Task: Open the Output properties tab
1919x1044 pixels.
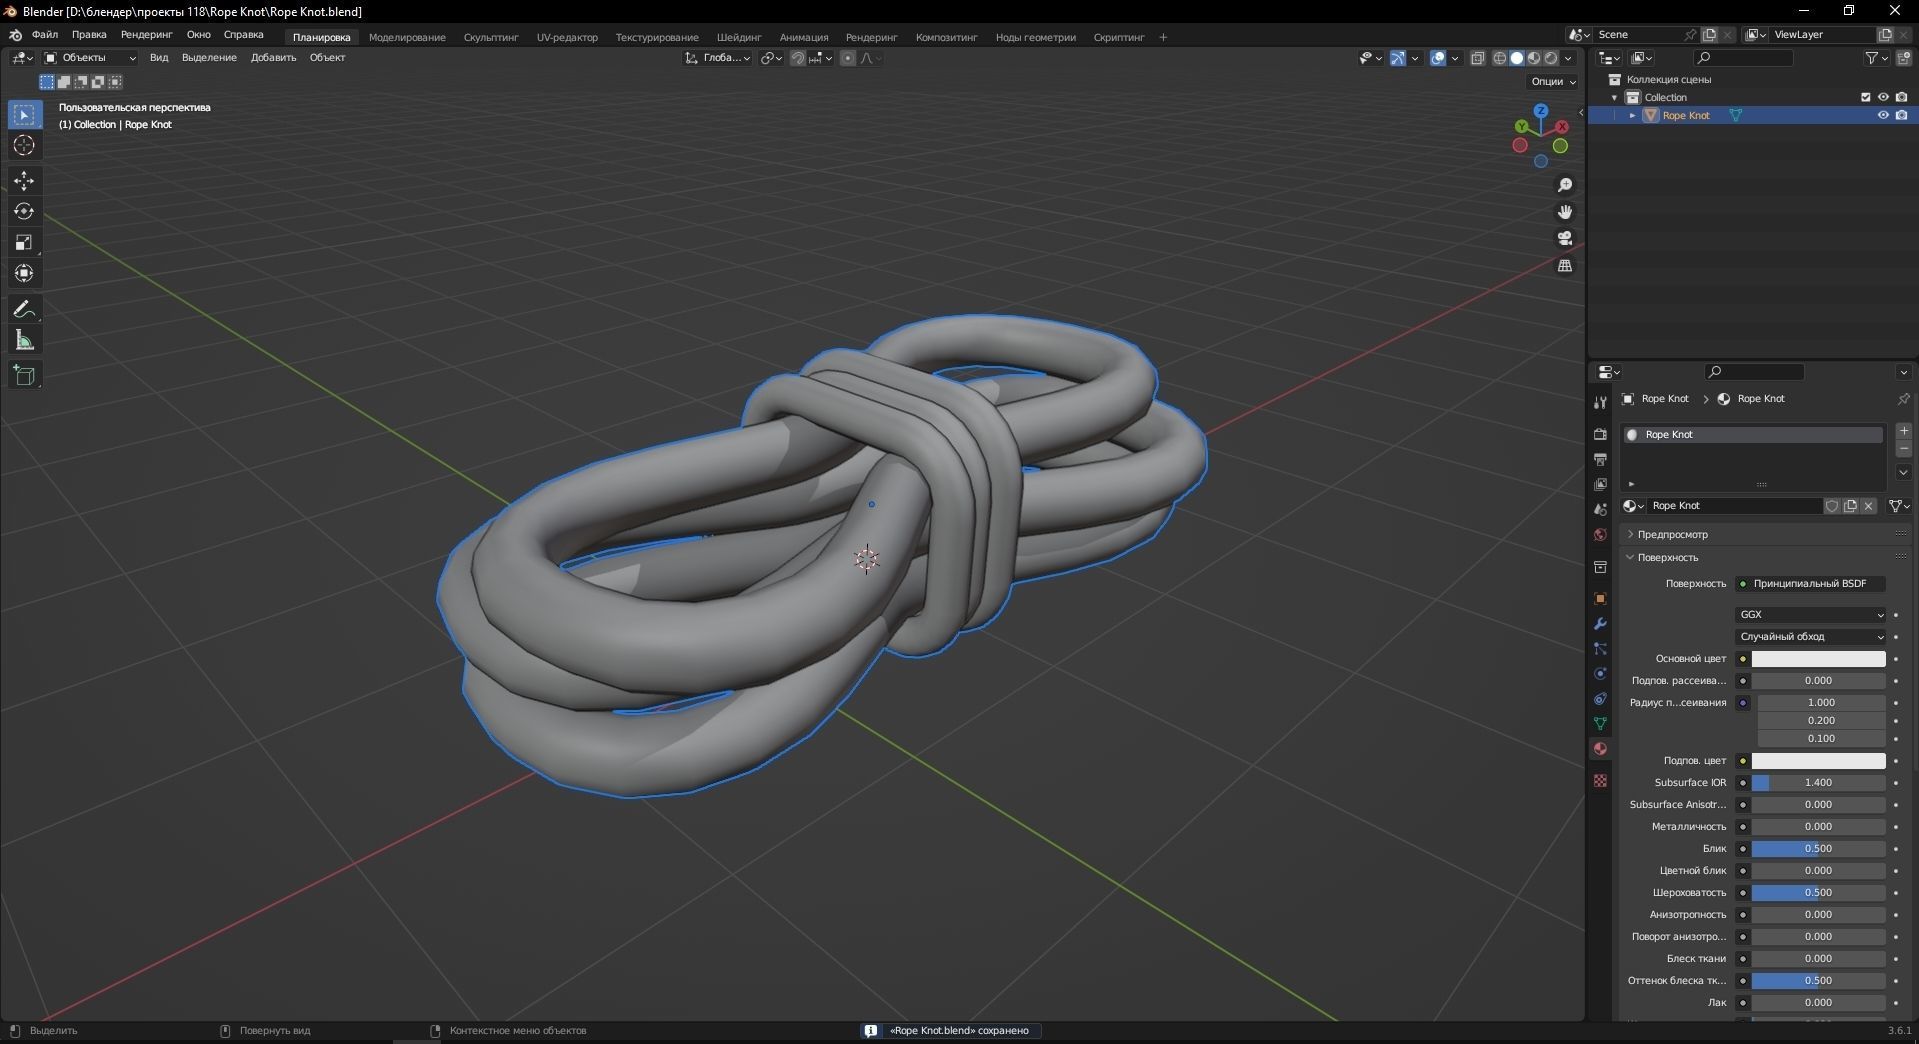Action: coord(1600,459)
